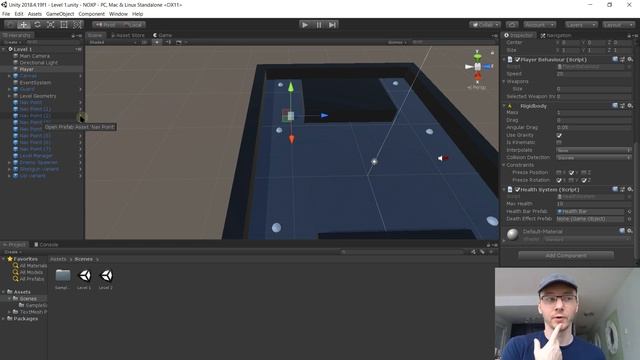The image size is (640, 360).
Task: Click the red audio source gizmo in scene
Action: [x=443, y=158]
